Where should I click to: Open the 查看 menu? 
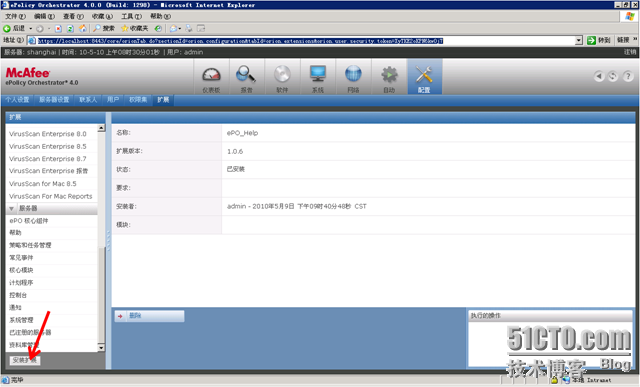[x=73, y=16]
